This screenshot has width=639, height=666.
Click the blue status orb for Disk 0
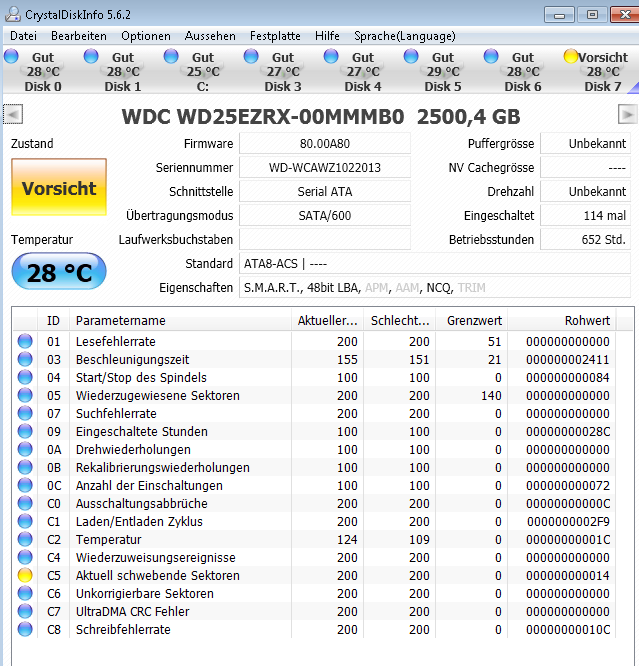pos(11,56)
